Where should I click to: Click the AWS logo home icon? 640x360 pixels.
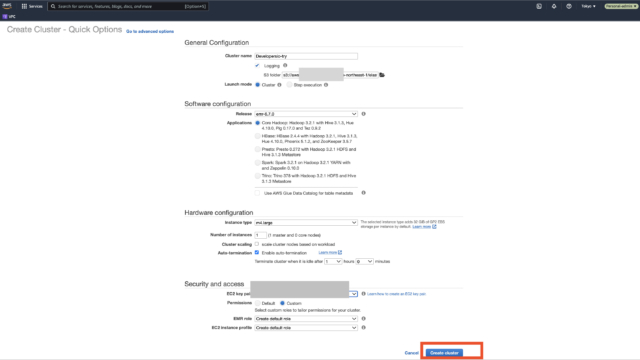(7, 6)
